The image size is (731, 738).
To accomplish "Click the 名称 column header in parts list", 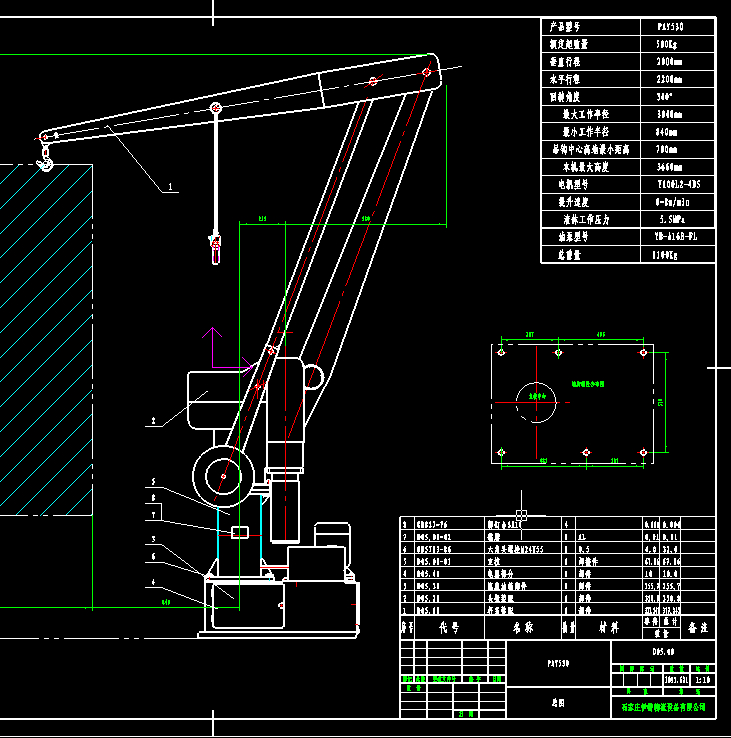I will pos(522,627).
